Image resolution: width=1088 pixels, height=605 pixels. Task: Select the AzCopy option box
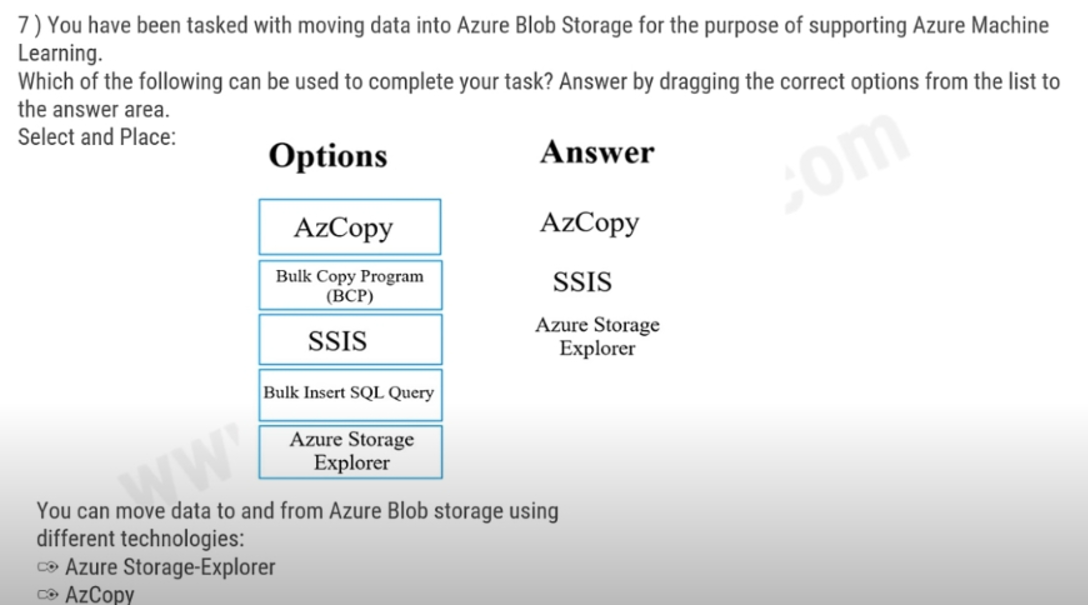click(350, 227)
